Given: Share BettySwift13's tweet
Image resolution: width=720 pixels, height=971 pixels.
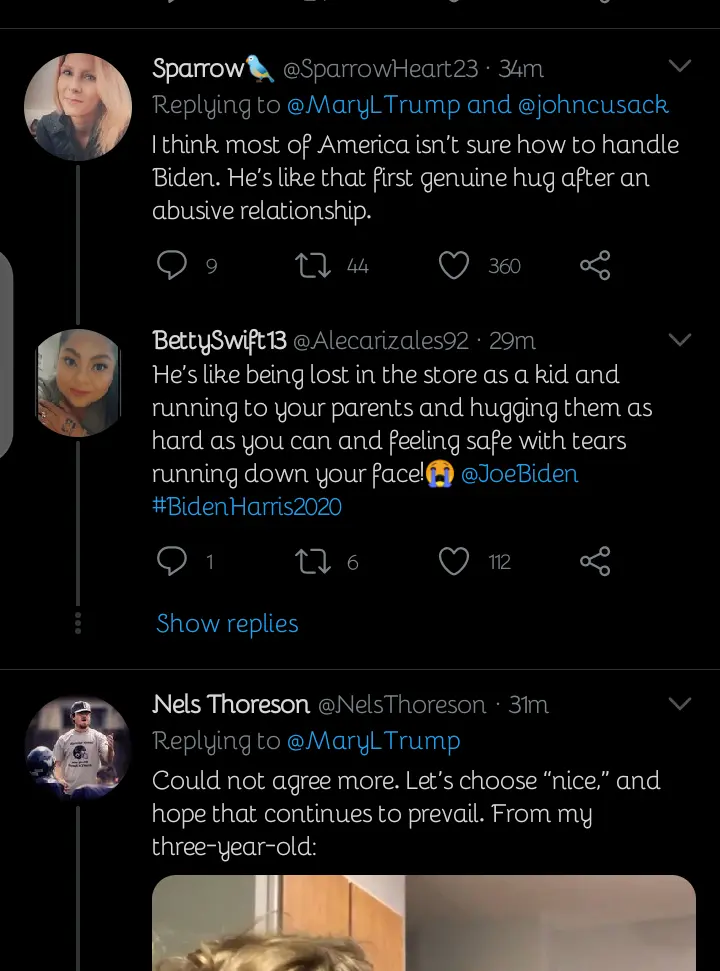Looking at the screenshot, I should [595, 561].
